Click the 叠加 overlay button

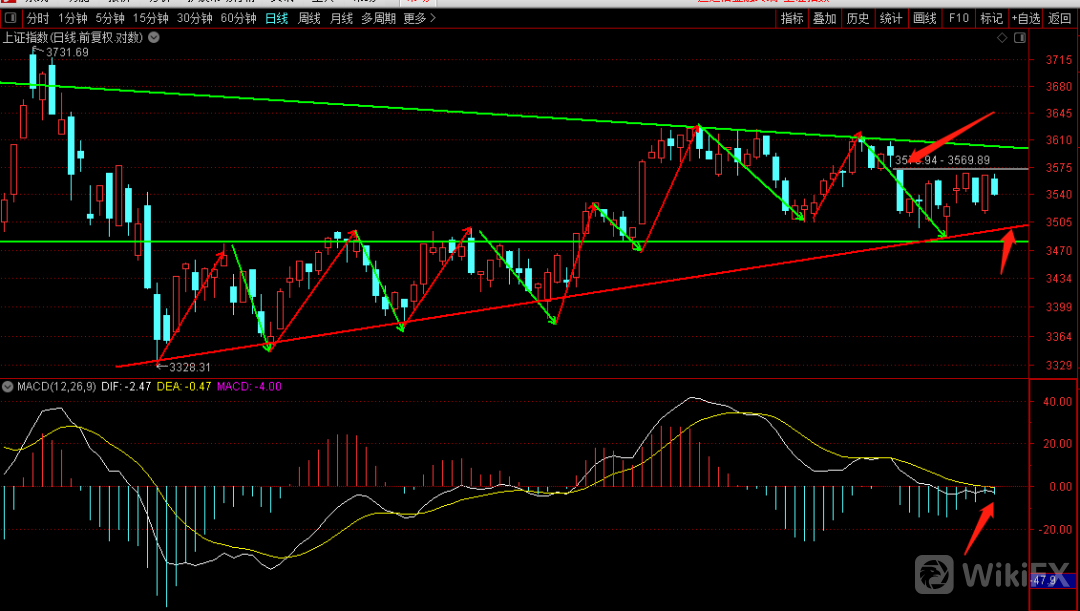click(x=824, y=18)
